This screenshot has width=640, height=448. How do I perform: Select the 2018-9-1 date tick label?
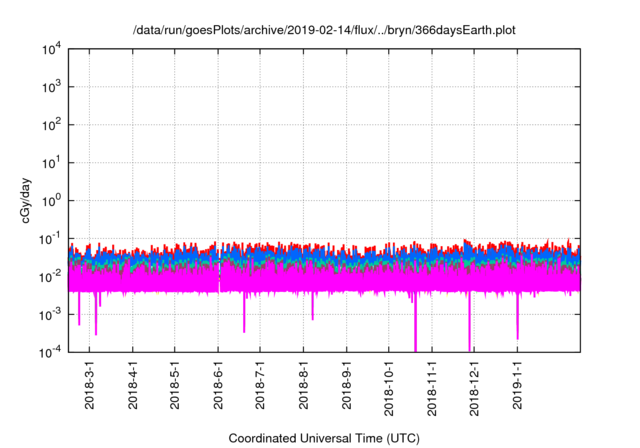tap(346, 385)
